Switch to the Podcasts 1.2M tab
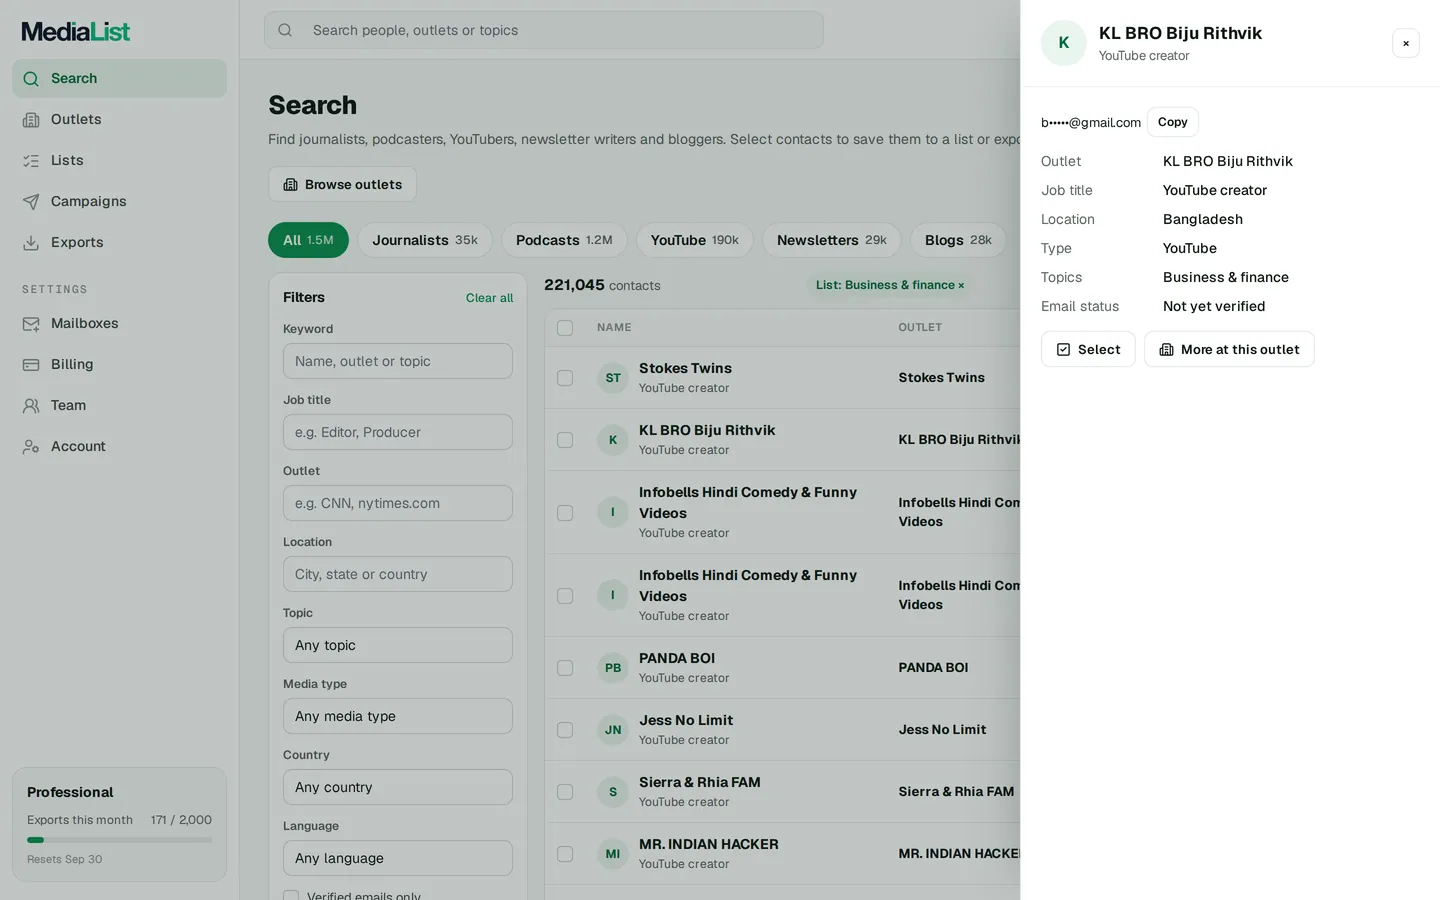The image size is (1440, 900). pos(564,240)
